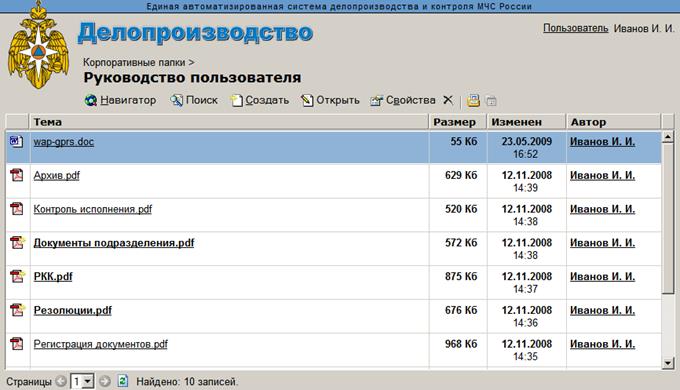Click the 23.05.2009 16:52 date cell
The width and height of the screenshot is (680, 390).
pos(526,147)
